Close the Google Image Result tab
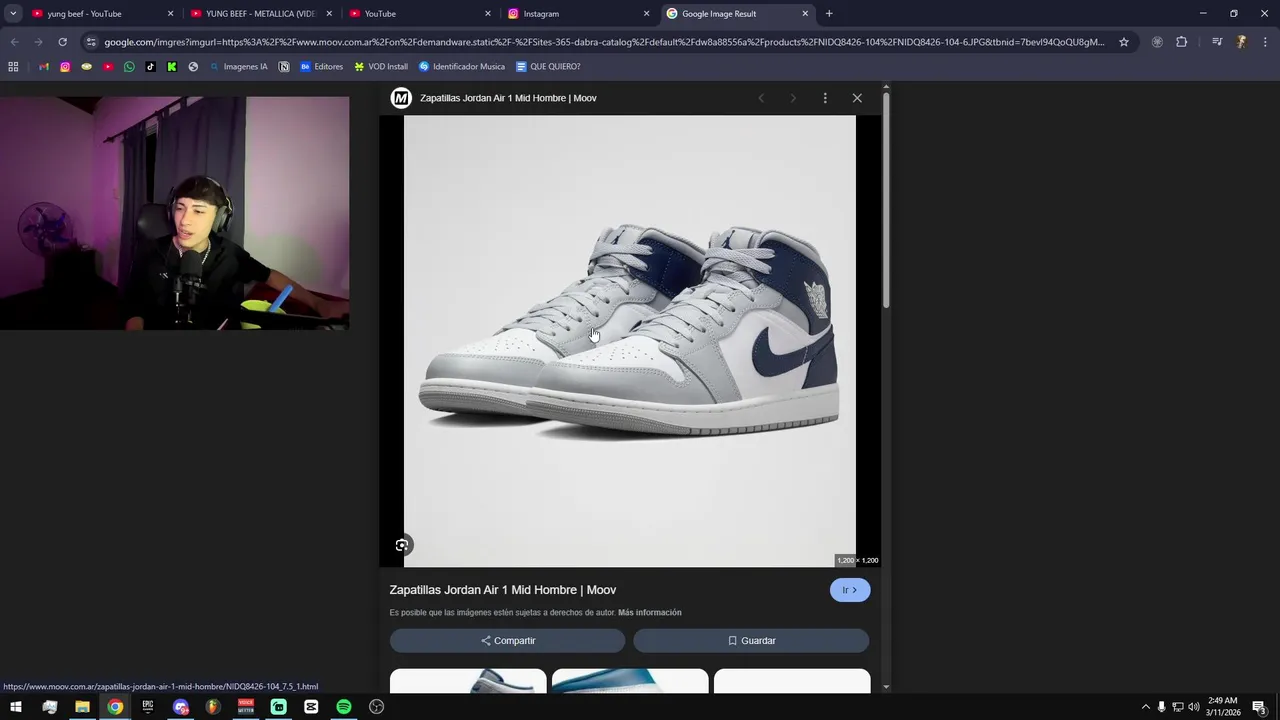This screenshot has width=1280, height=720. coord(805,14)
